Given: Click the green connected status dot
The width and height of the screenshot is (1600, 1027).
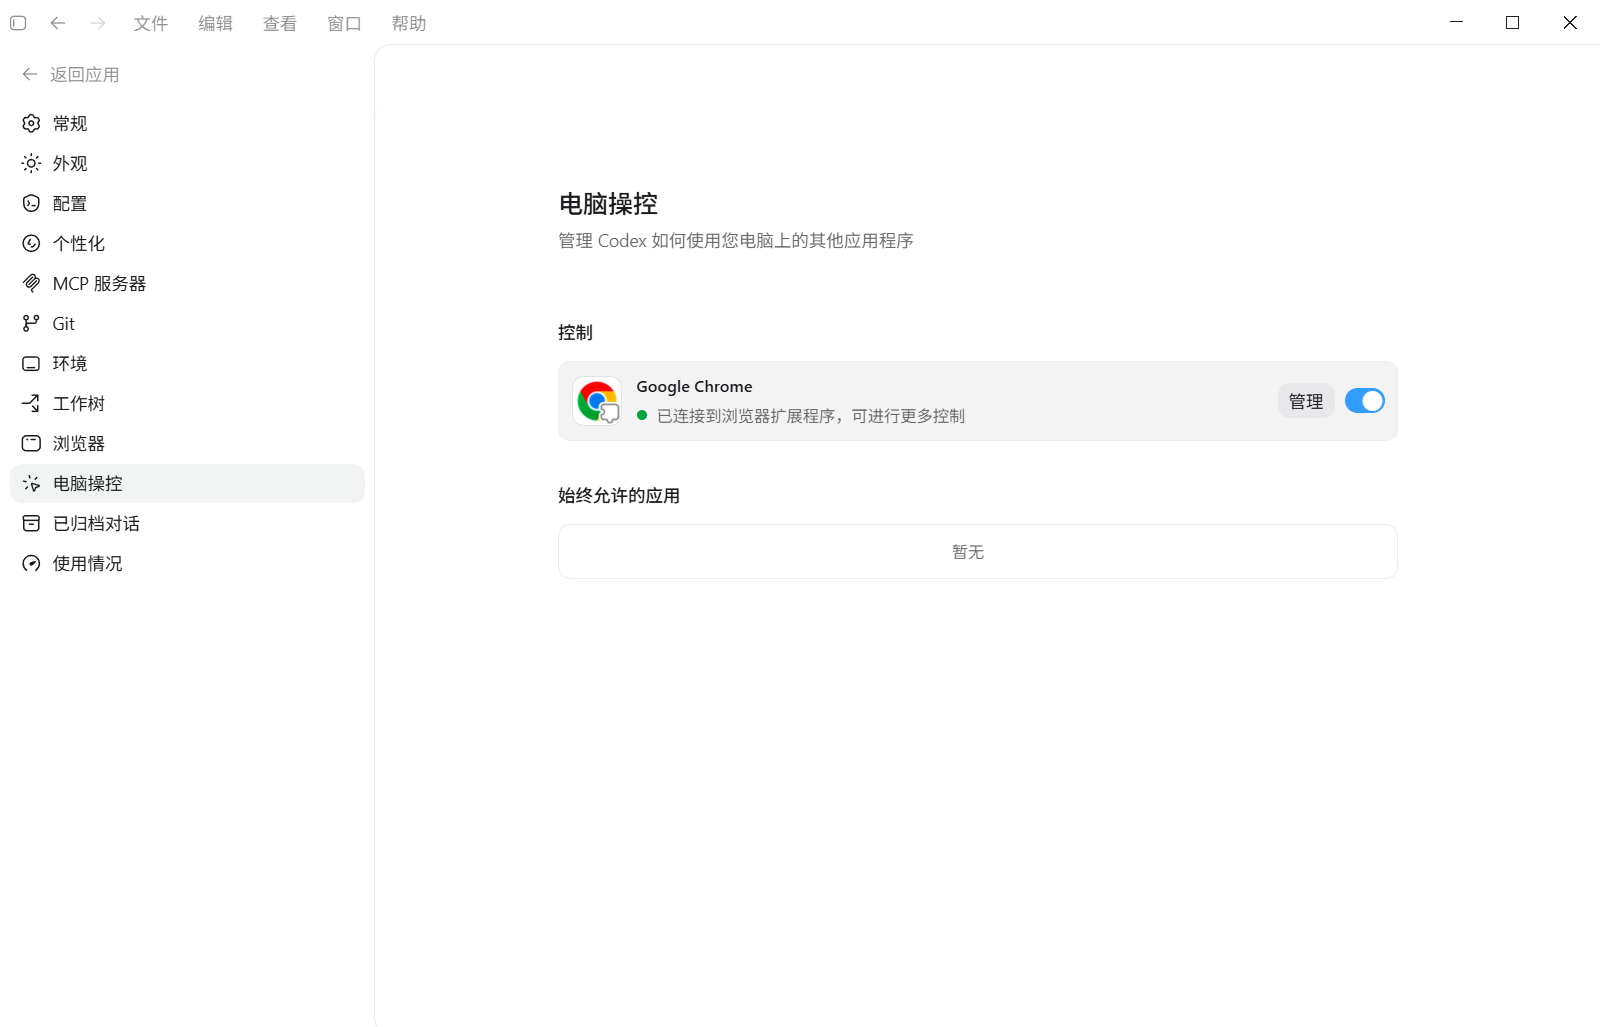Looking at the screenshot, I should coord(642,415).
